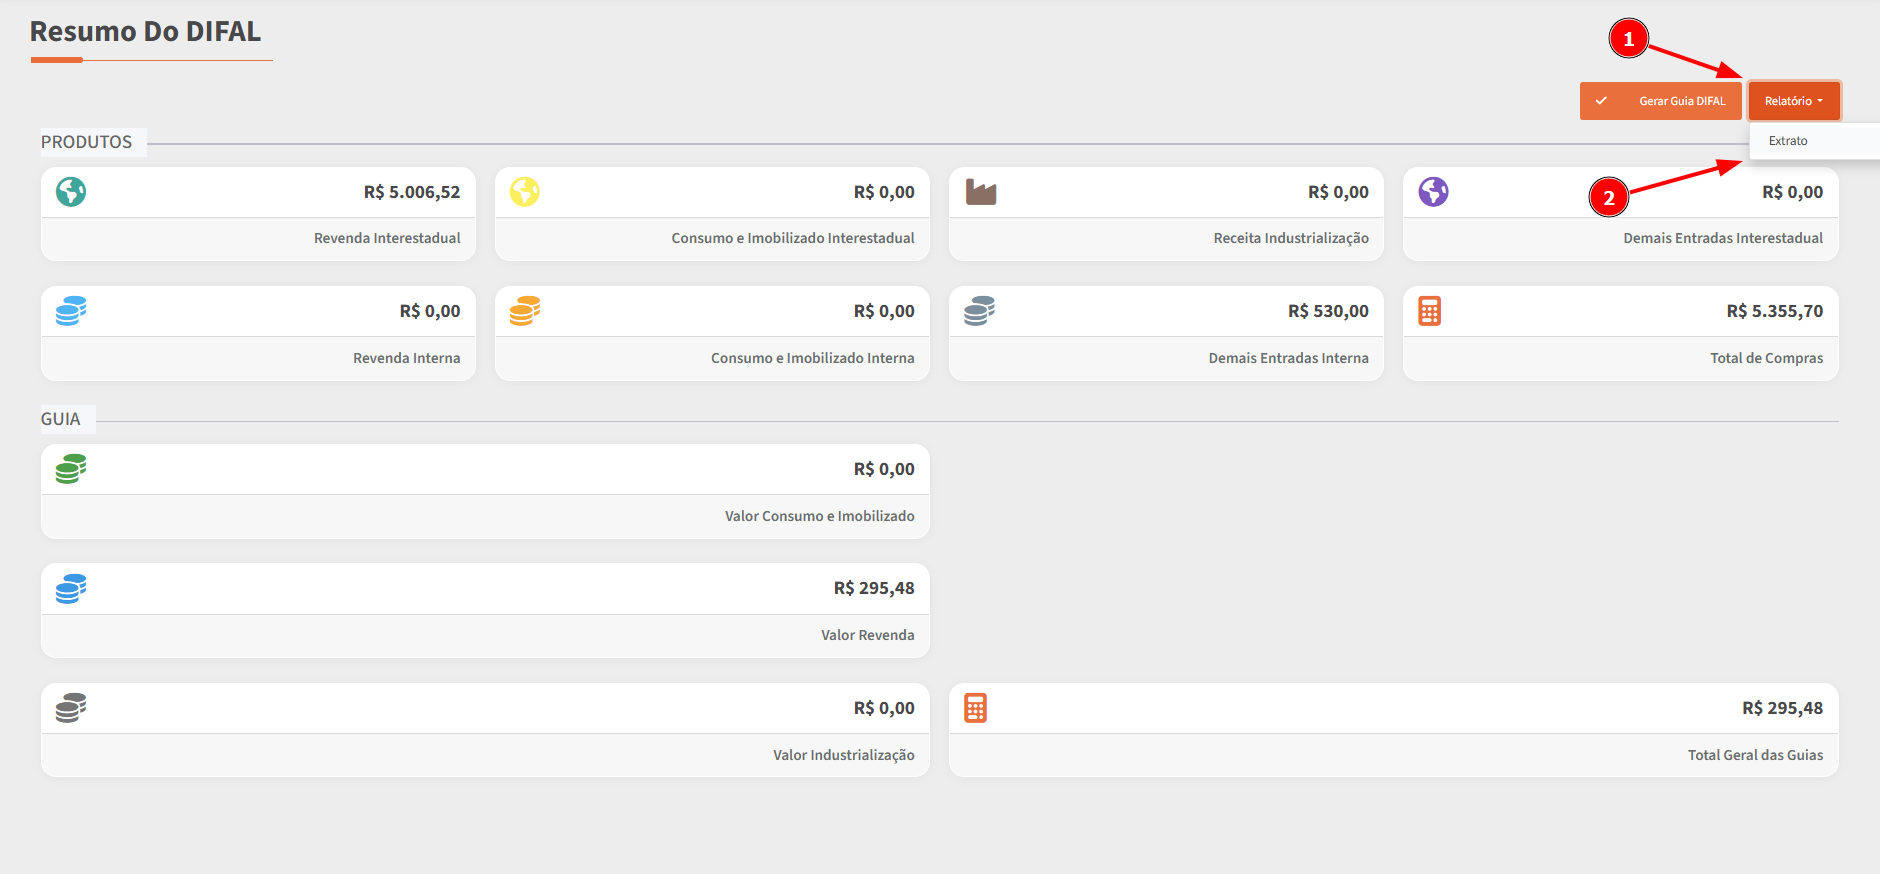1880x874 pixels.
Task: Select Extrato from the Relatório menu
Action: [x=1788, y=141]
